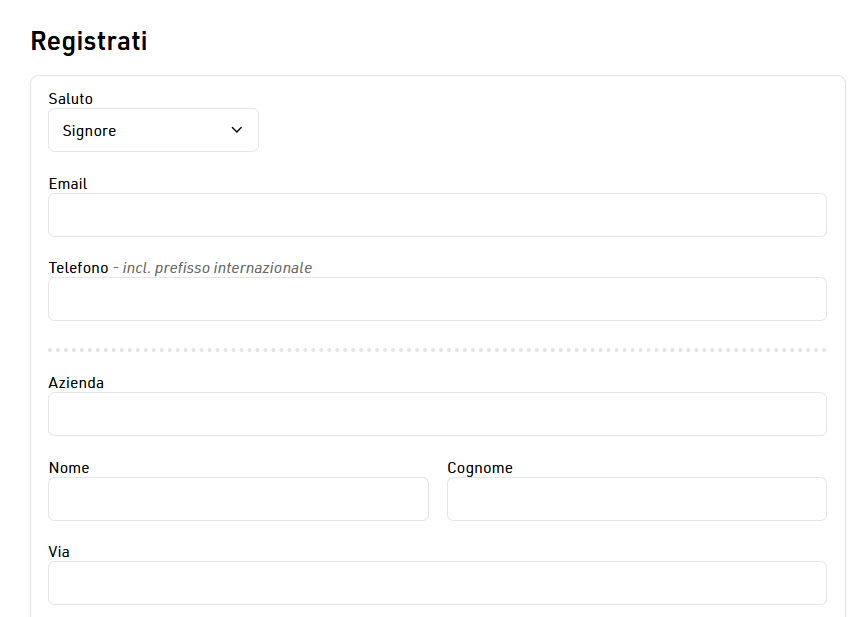
Task: Select the Azienda input field
Action: (x=437, y=414)
